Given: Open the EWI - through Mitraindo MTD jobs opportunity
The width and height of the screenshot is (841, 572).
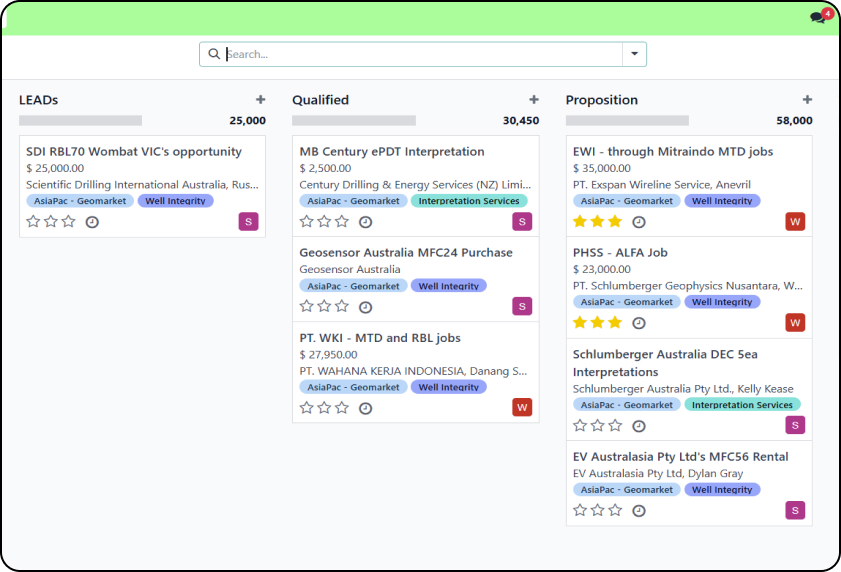Looking at the screenshot, I should 672,152.
